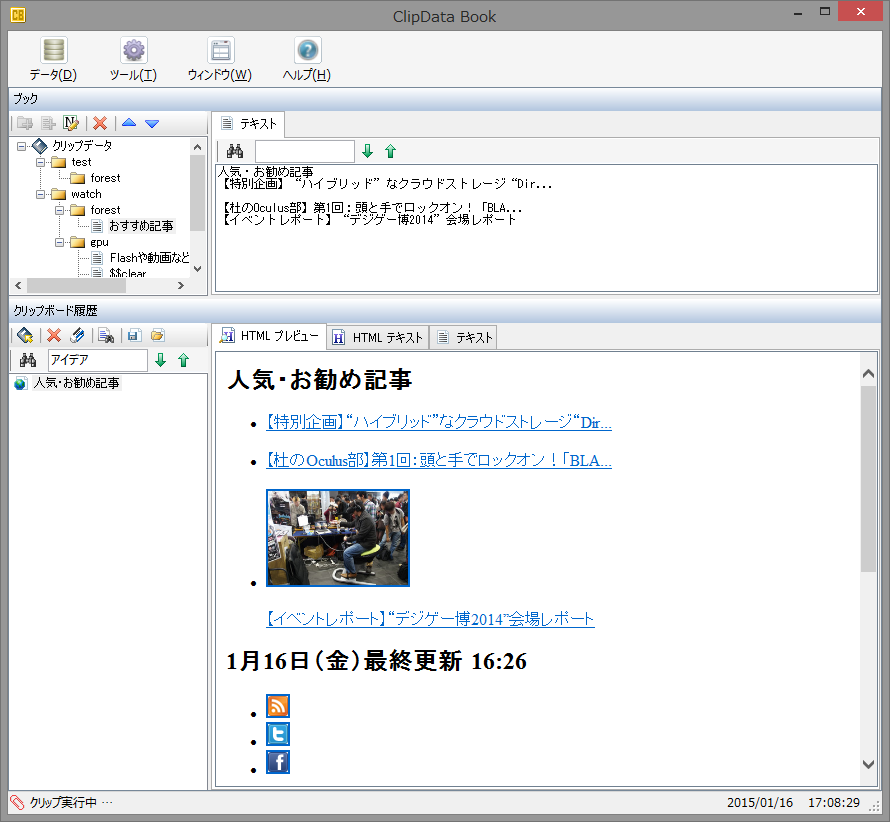890x822 pixels.
Task: Select the テキスト tab in the book pane
Action: pos(249,124)
